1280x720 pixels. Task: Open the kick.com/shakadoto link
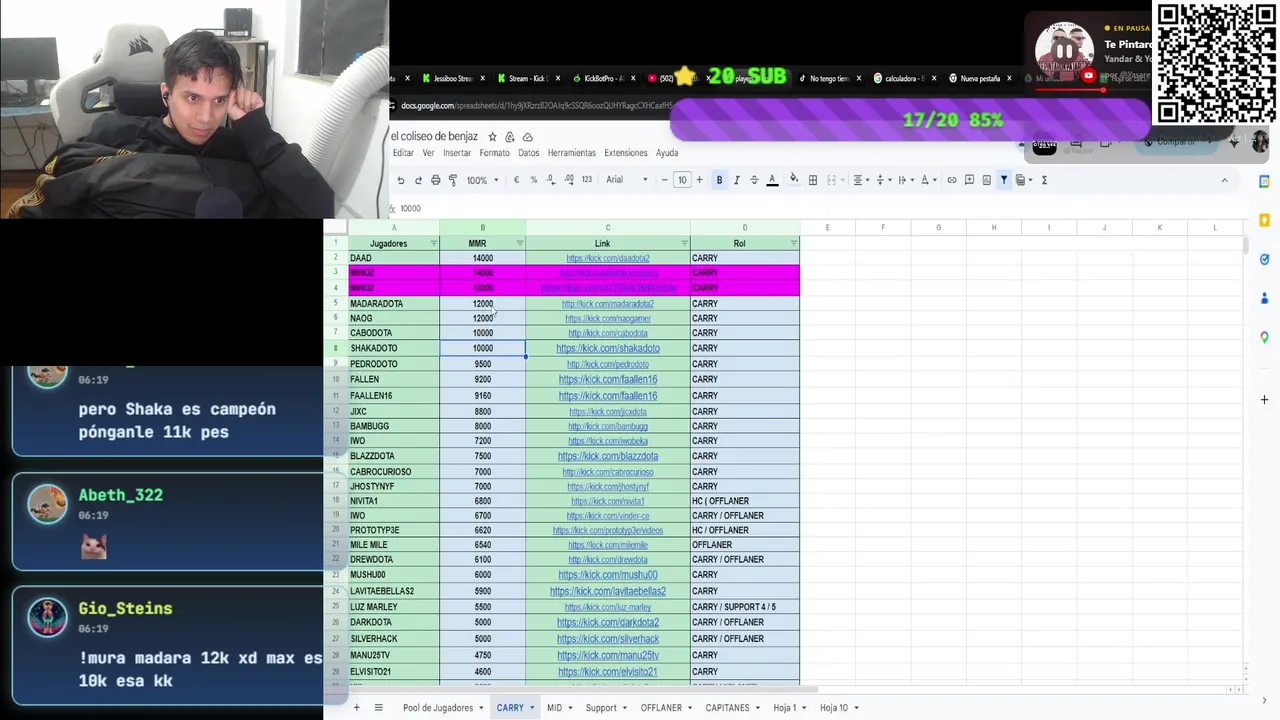pyautogui.click(x=608, y=348)
